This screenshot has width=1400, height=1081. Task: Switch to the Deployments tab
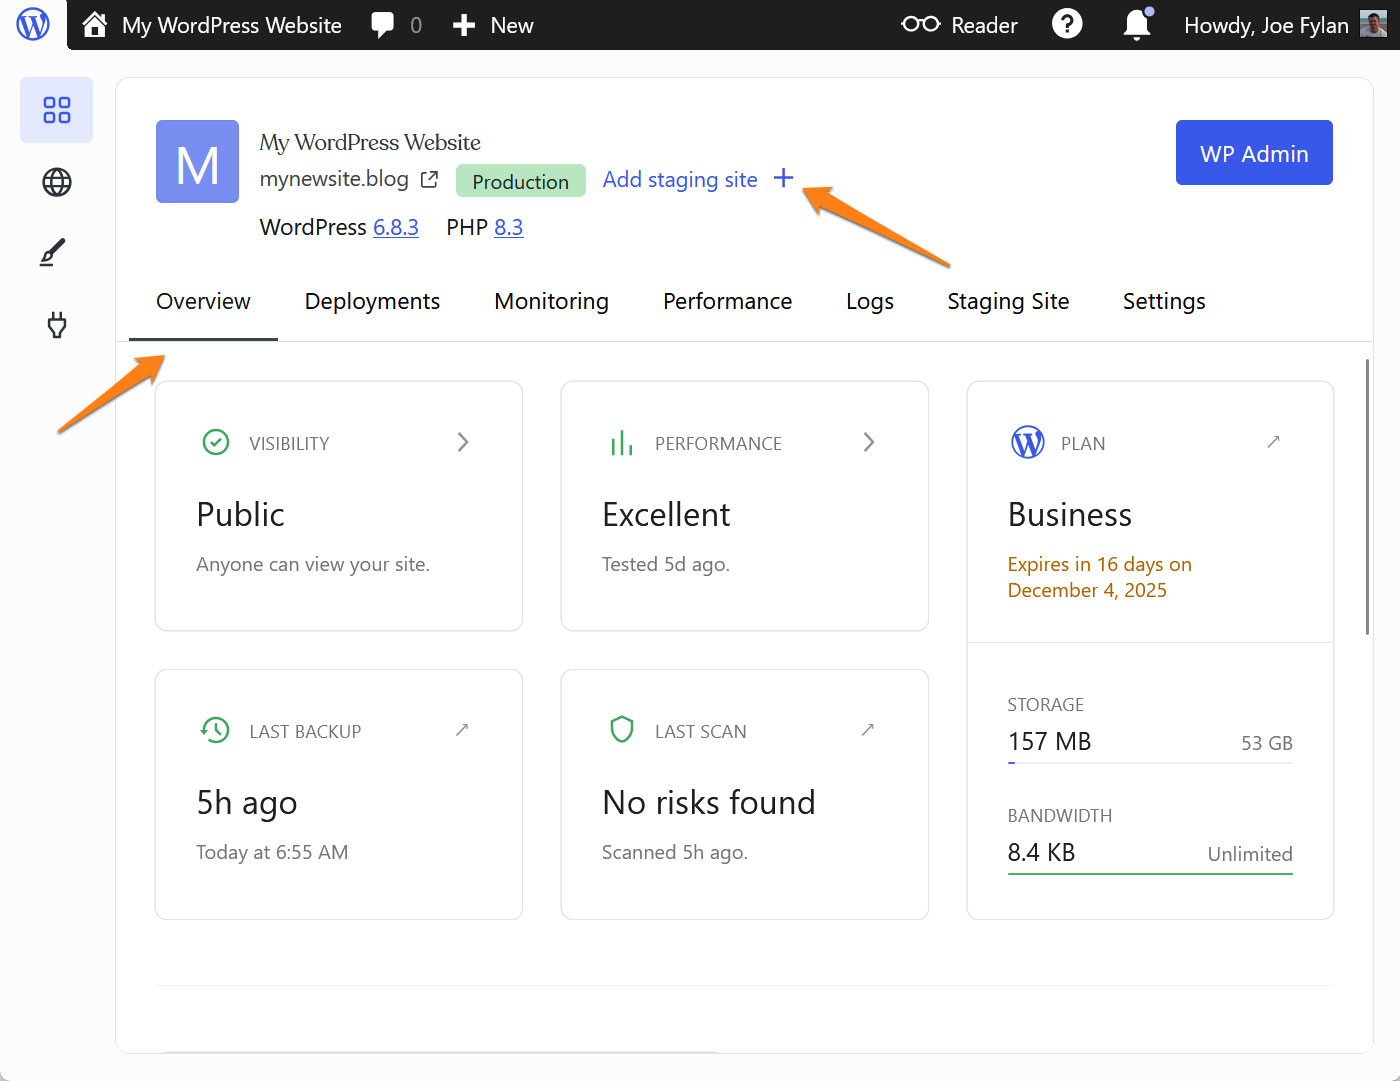(x=372, y=301)
